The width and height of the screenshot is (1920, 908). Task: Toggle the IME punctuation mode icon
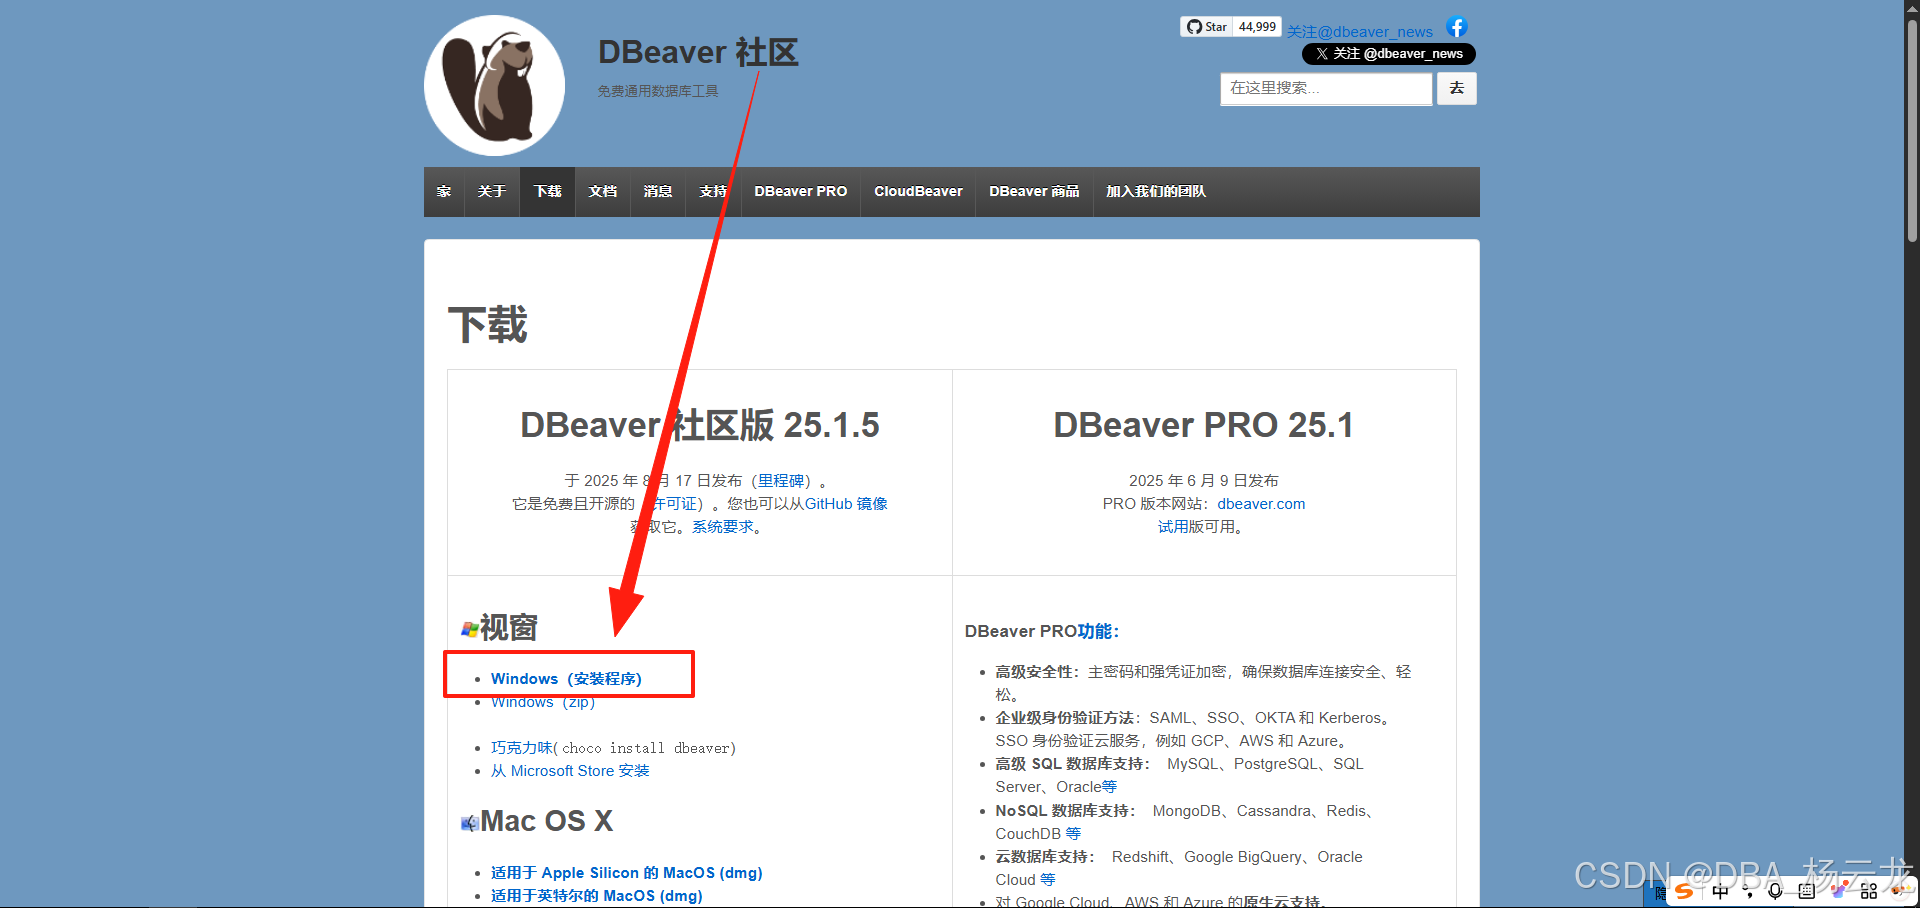[1748, 891]
